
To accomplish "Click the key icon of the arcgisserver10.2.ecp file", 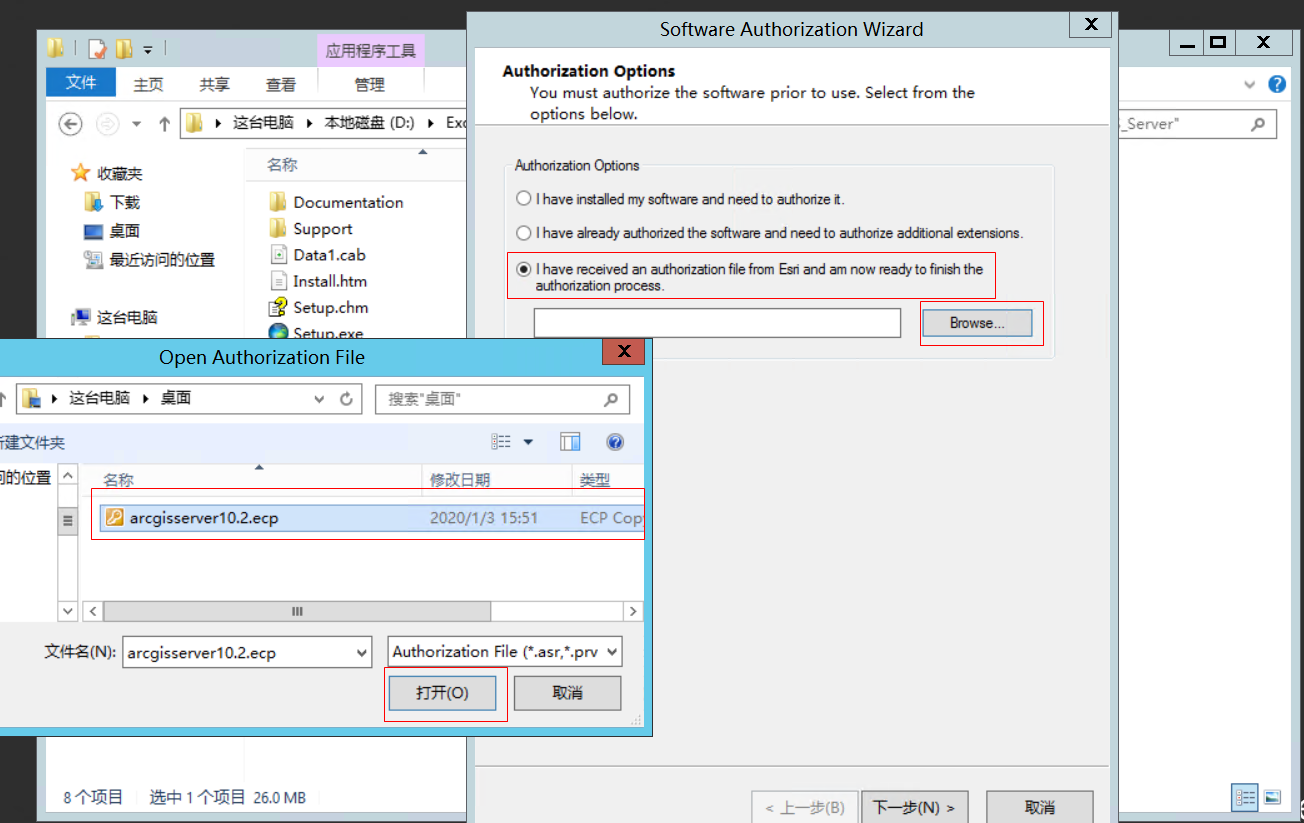I will [114, 518].
